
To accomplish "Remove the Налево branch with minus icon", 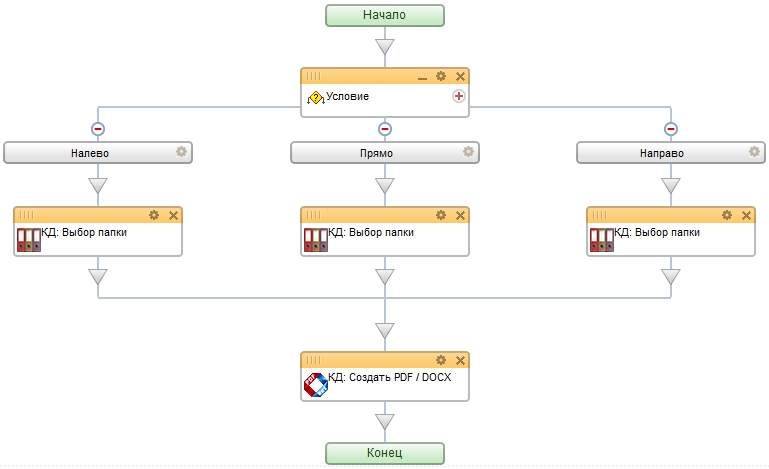I will point(98,128).
